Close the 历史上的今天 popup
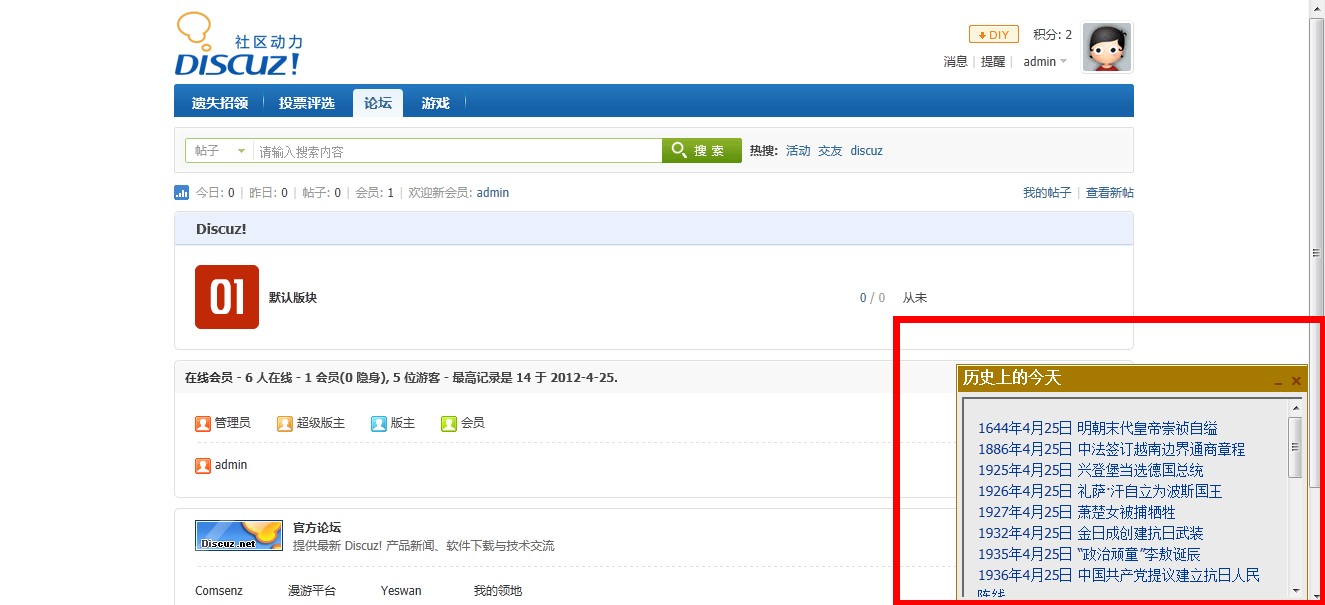The width and height of the screenshot is (1325, 605). [1296, 381]
